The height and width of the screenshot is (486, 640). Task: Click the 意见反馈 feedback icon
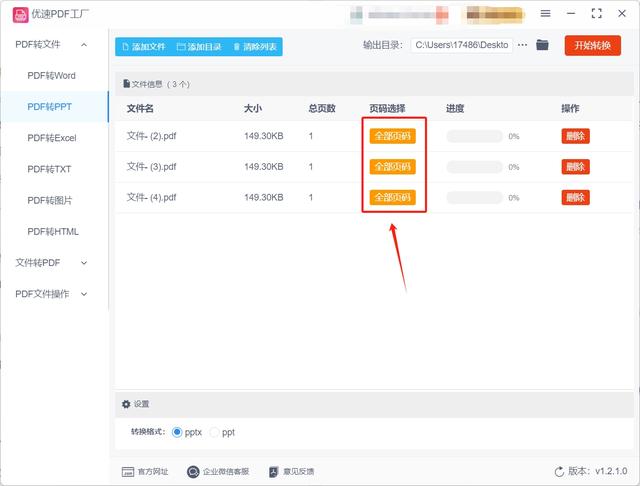click(x=273, y=472)
